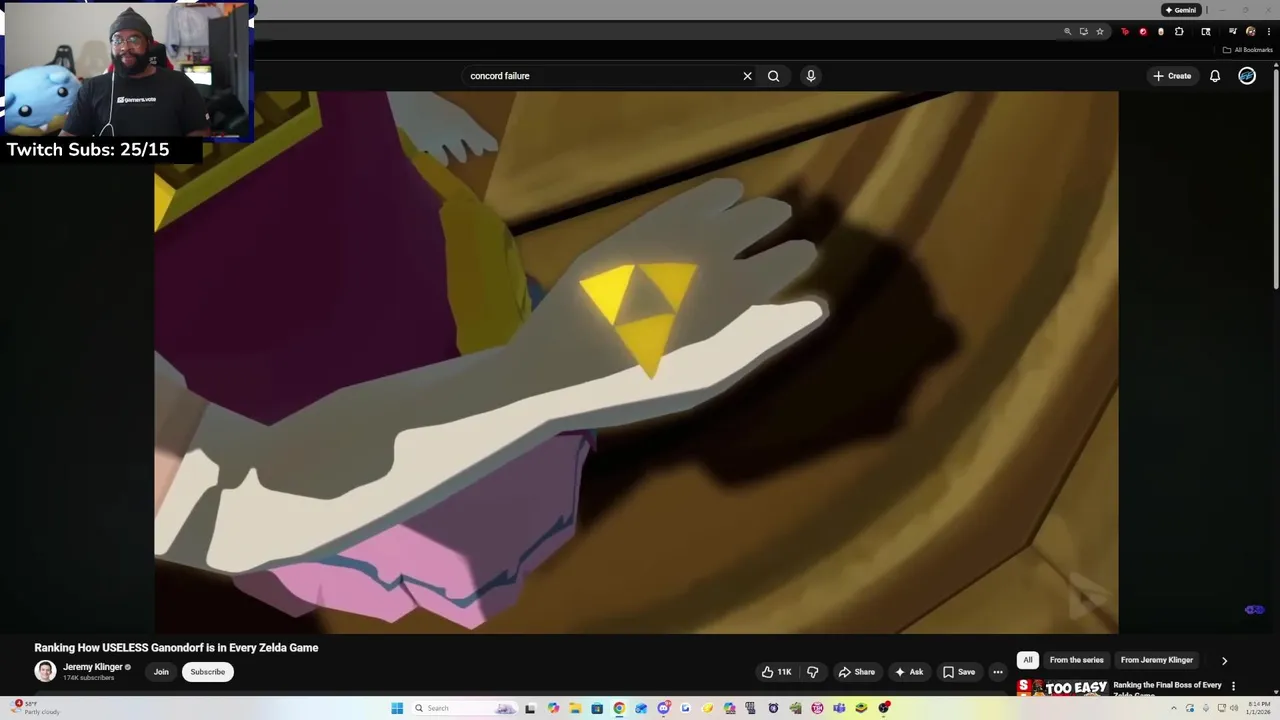Save the video to a playlist

[x=959, y=672]
